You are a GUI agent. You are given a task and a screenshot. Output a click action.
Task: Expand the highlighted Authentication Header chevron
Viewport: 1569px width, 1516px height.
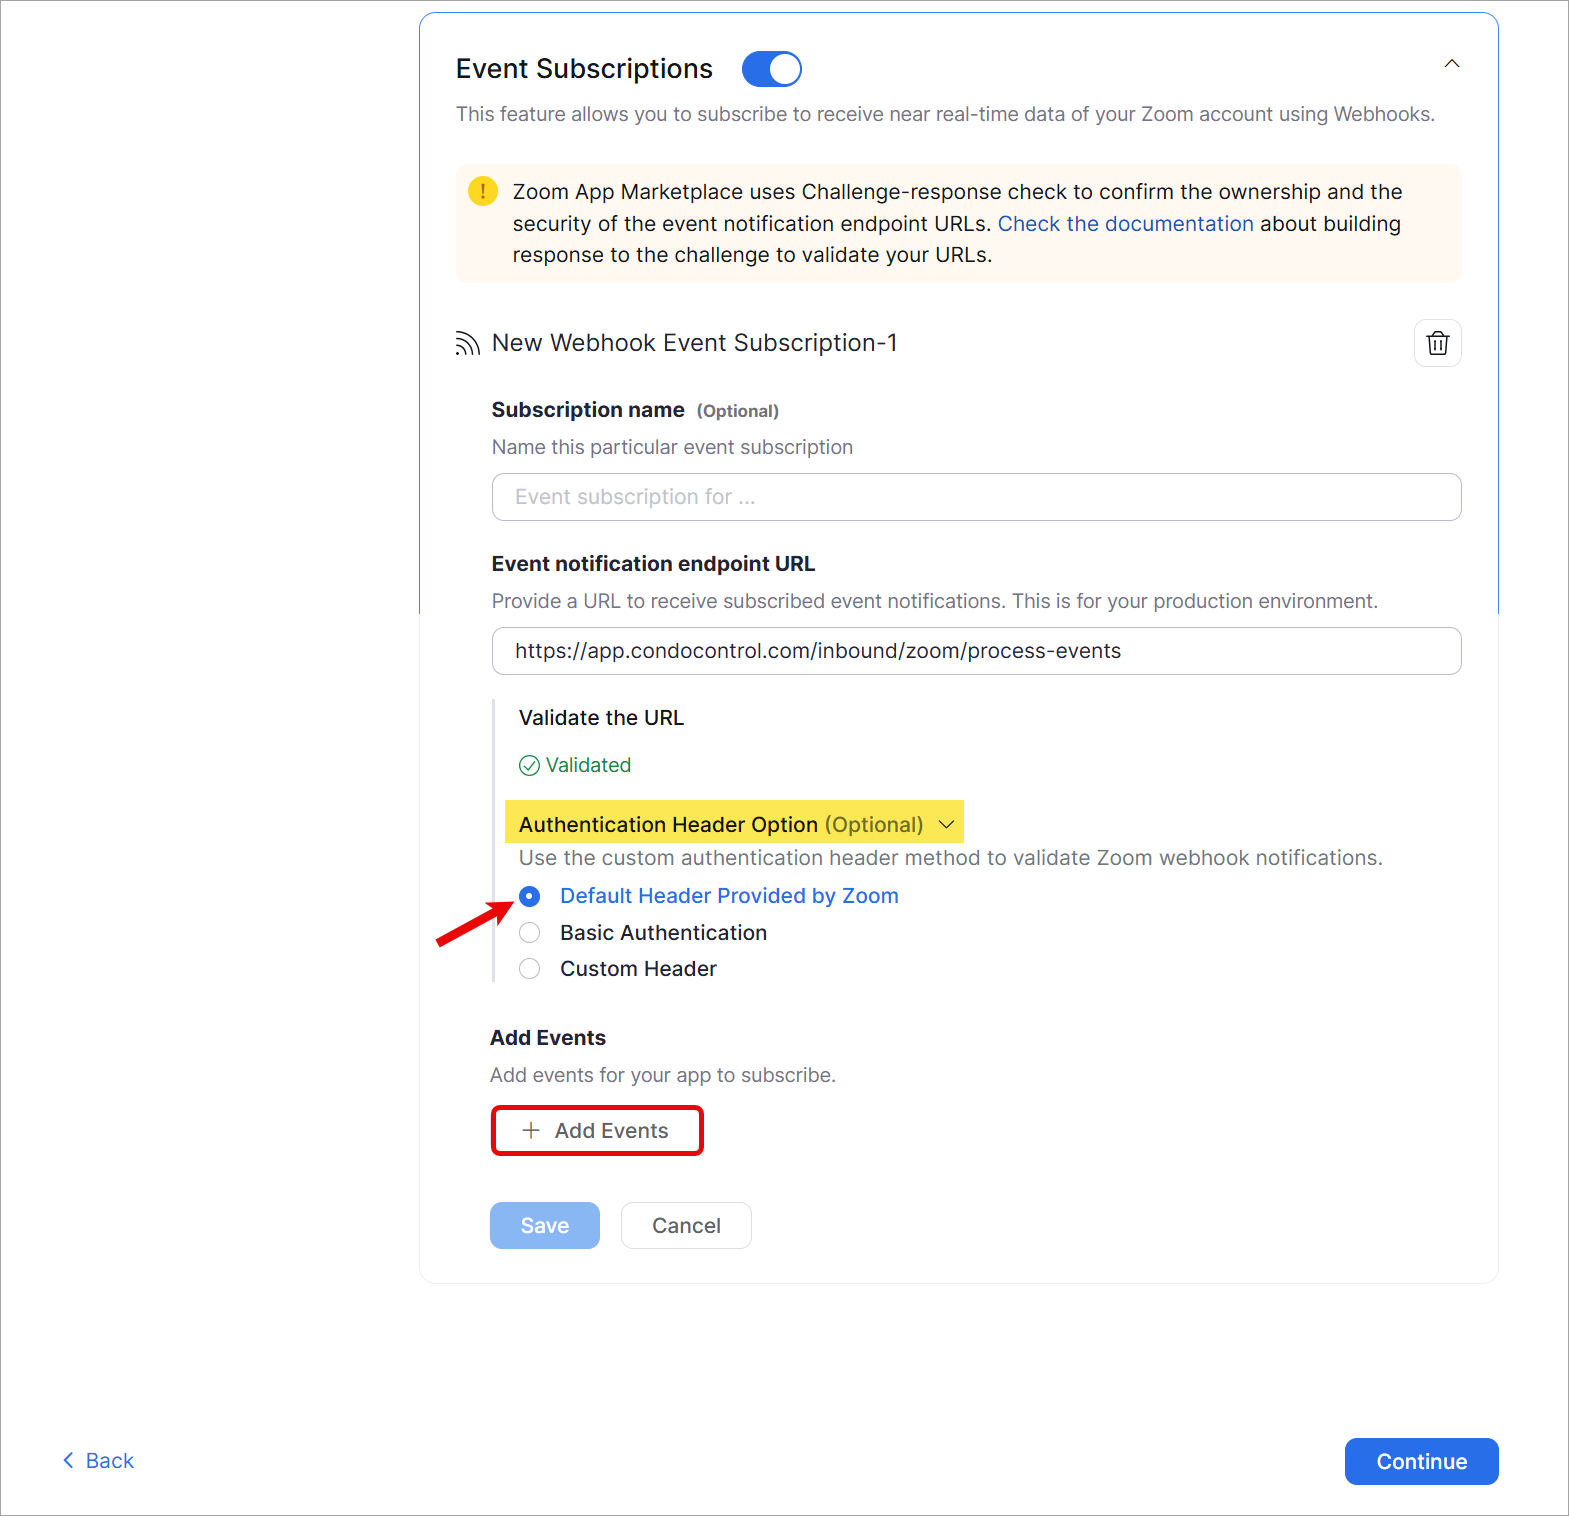(946, 823)
